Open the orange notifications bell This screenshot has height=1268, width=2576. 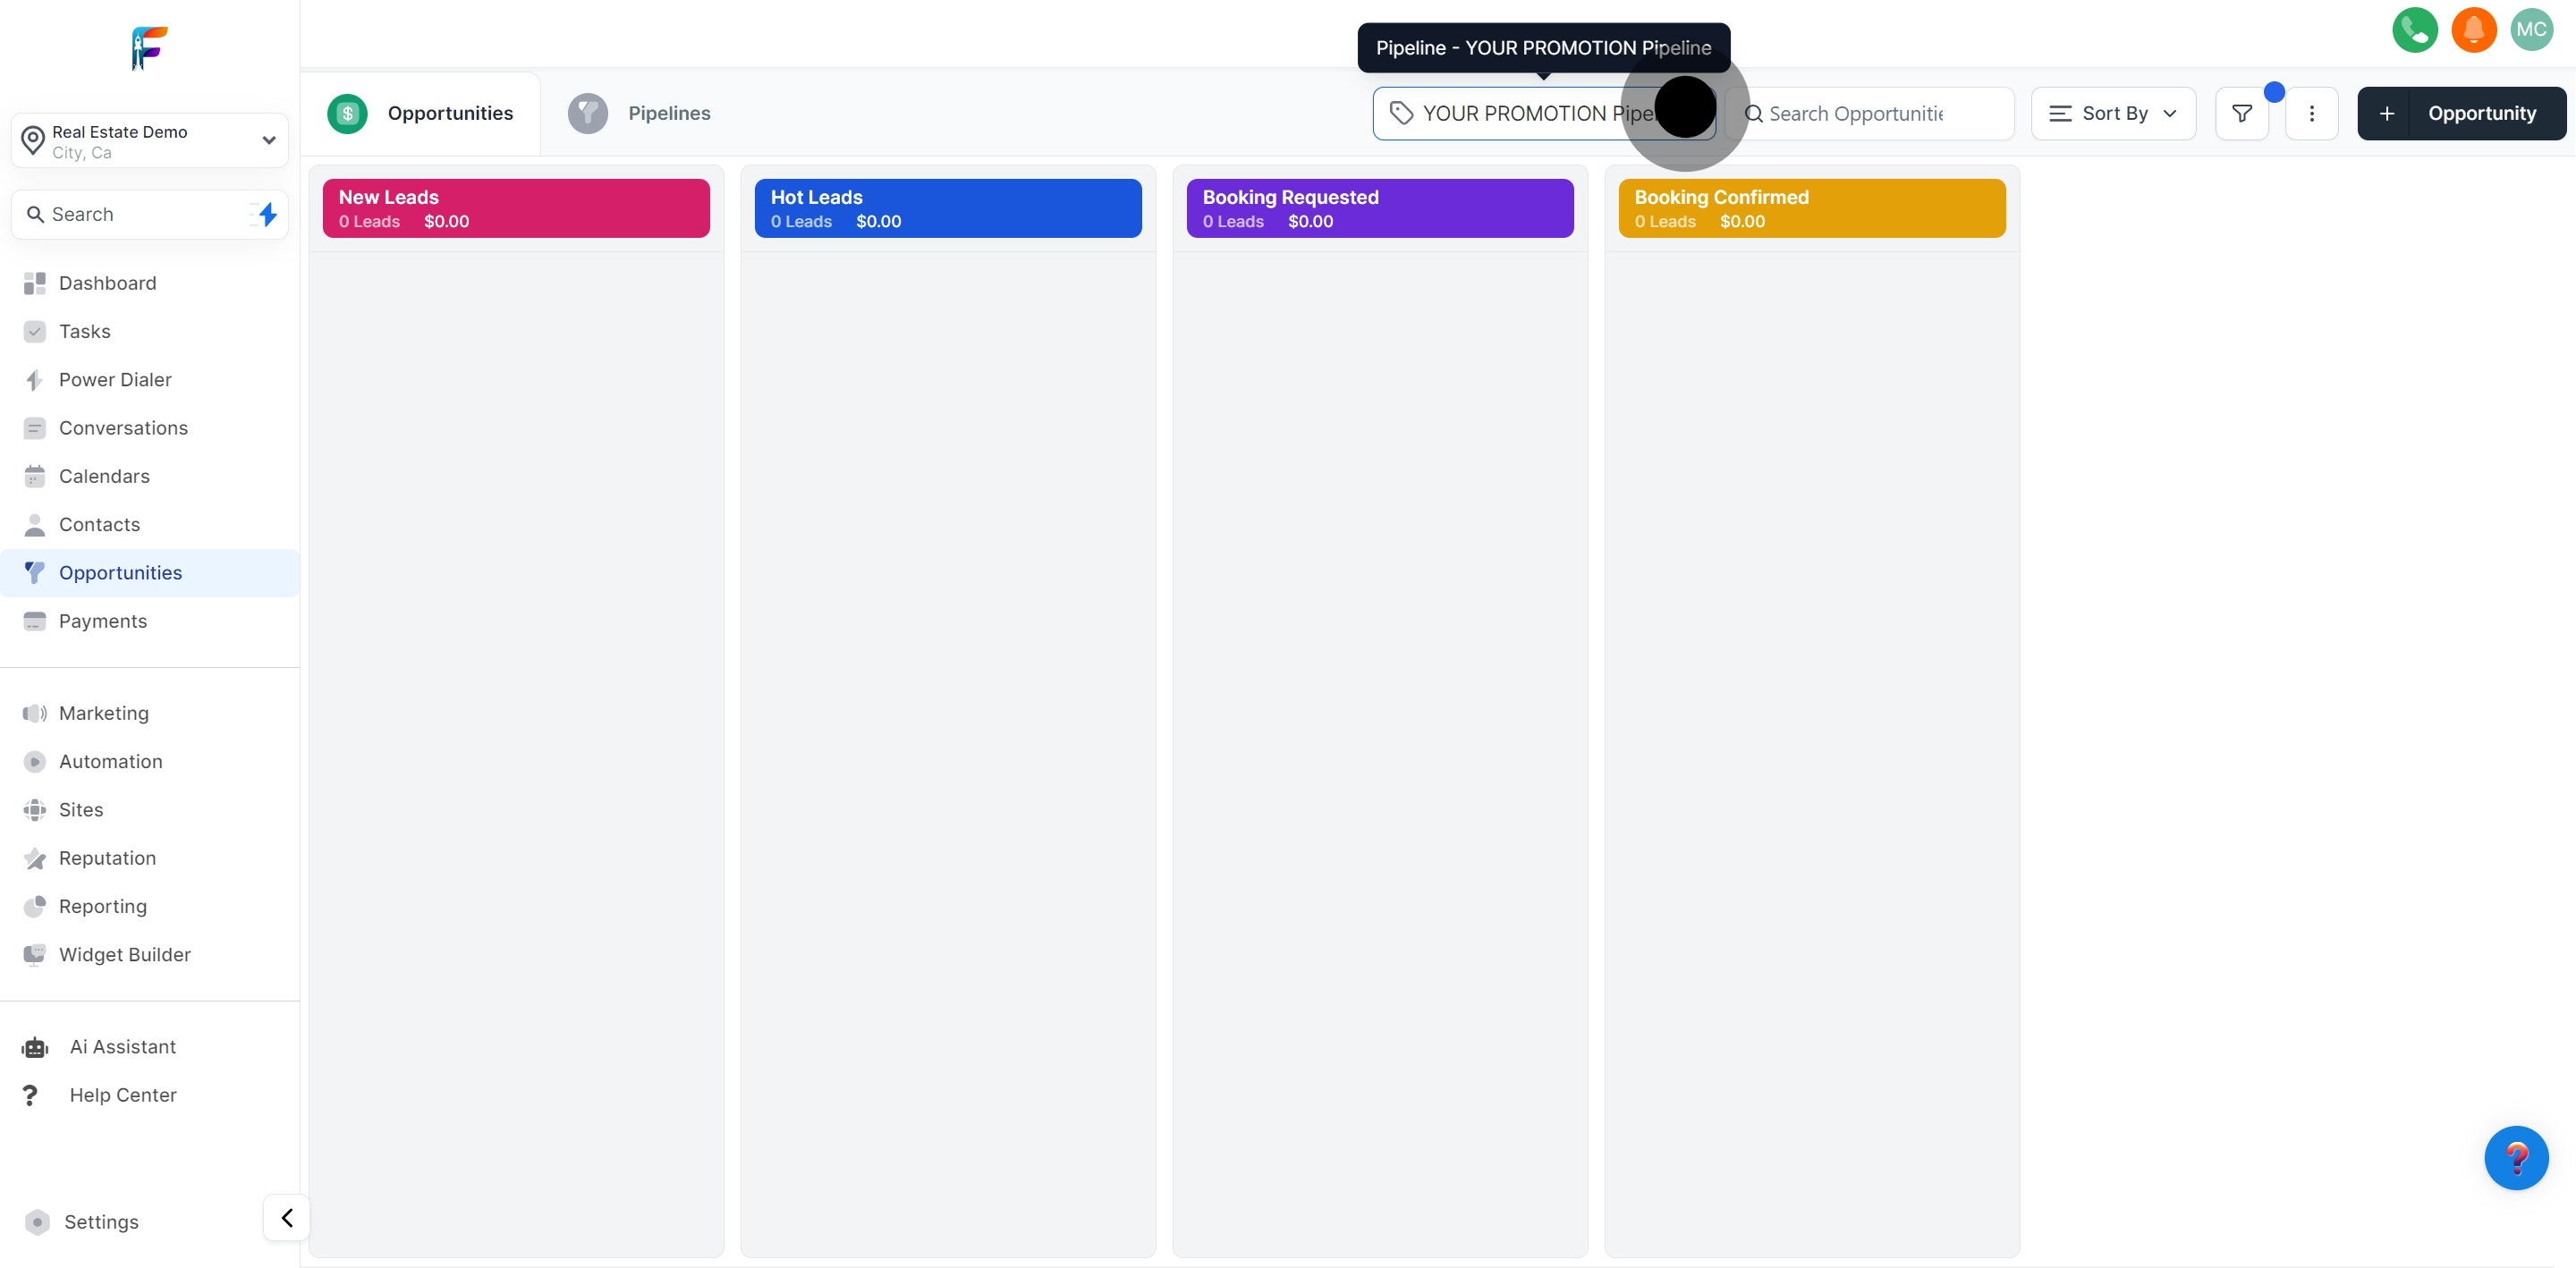pyautogui.click(x=2473, y=30)
